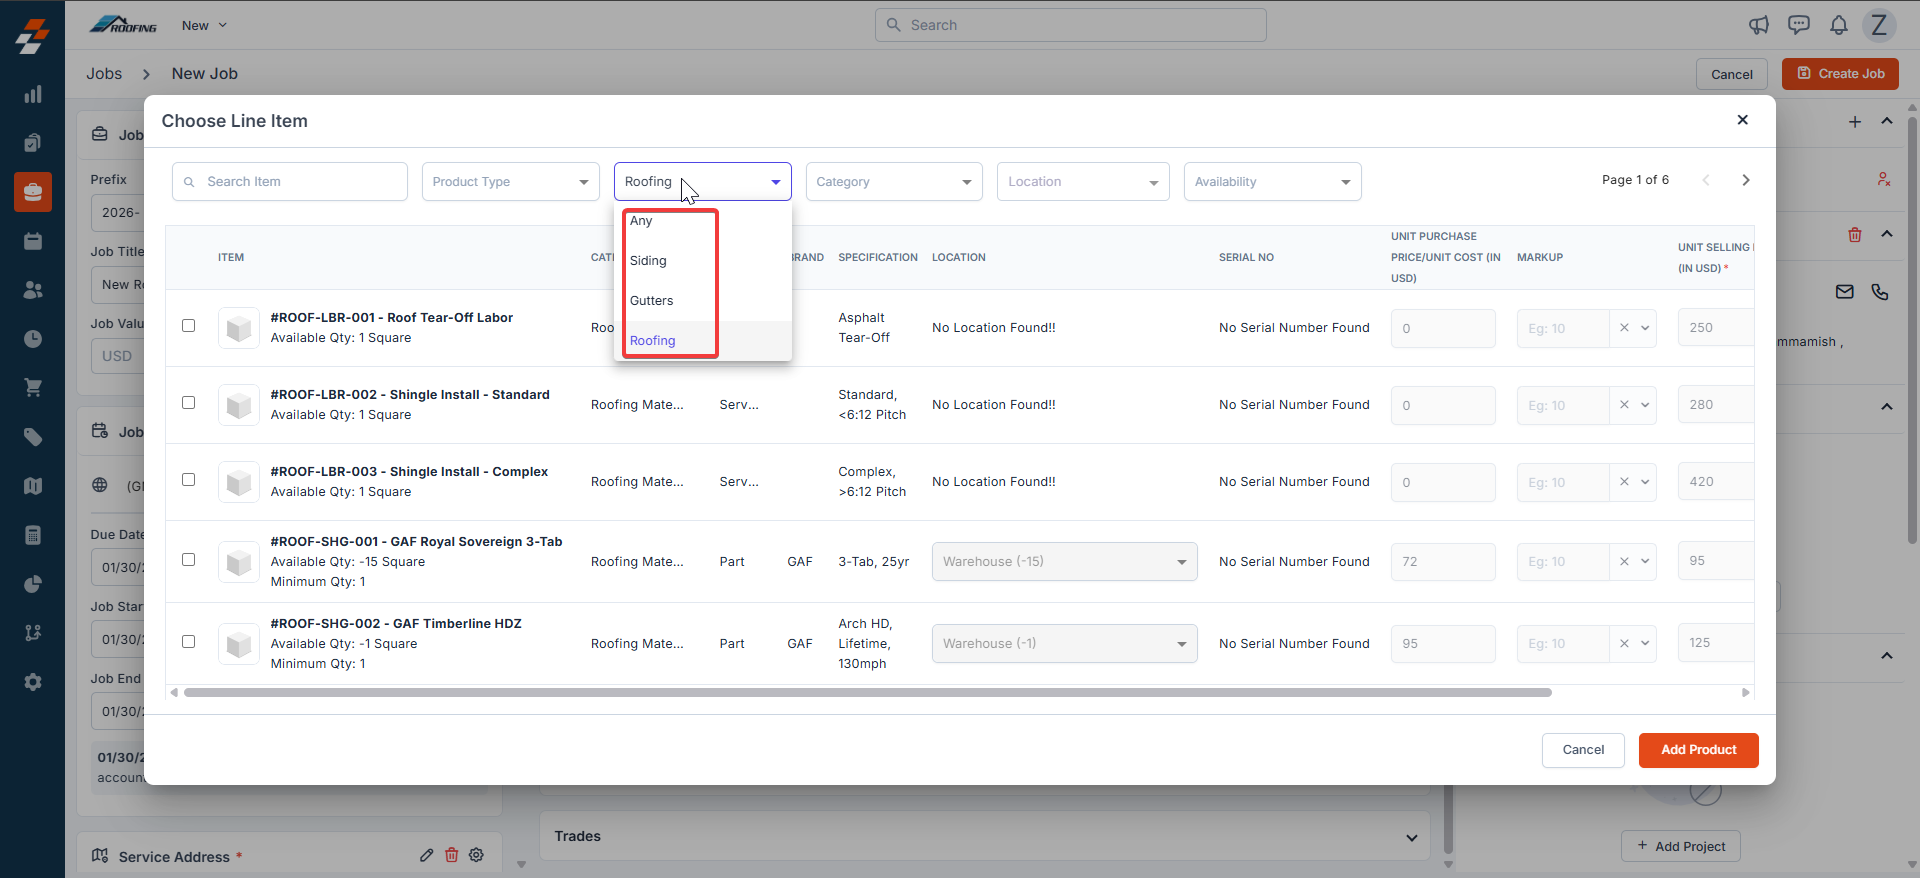This screenshot has height=878, width=1920.
Task: Select Gutters from the dropdown list
Action: tap(703, 301)
